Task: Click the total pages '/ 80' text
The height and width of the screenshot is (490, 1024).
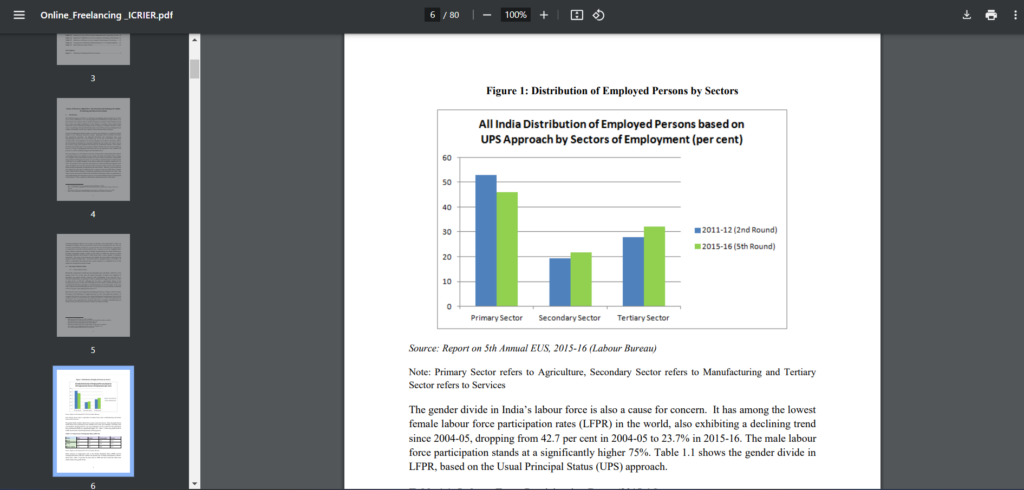Action: [451, 15]
